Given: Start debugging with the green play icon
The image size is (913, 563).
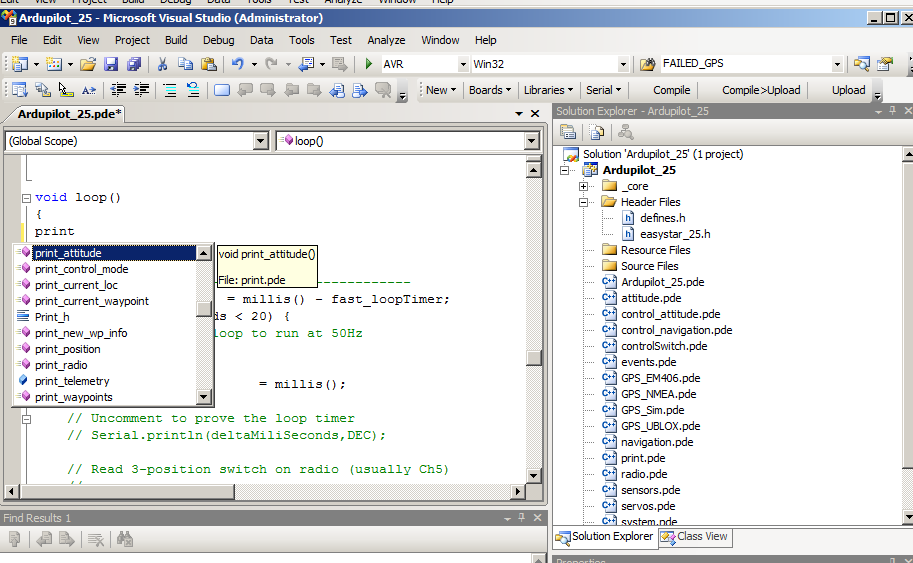Looking at the screenshot, I should point(368,63).
